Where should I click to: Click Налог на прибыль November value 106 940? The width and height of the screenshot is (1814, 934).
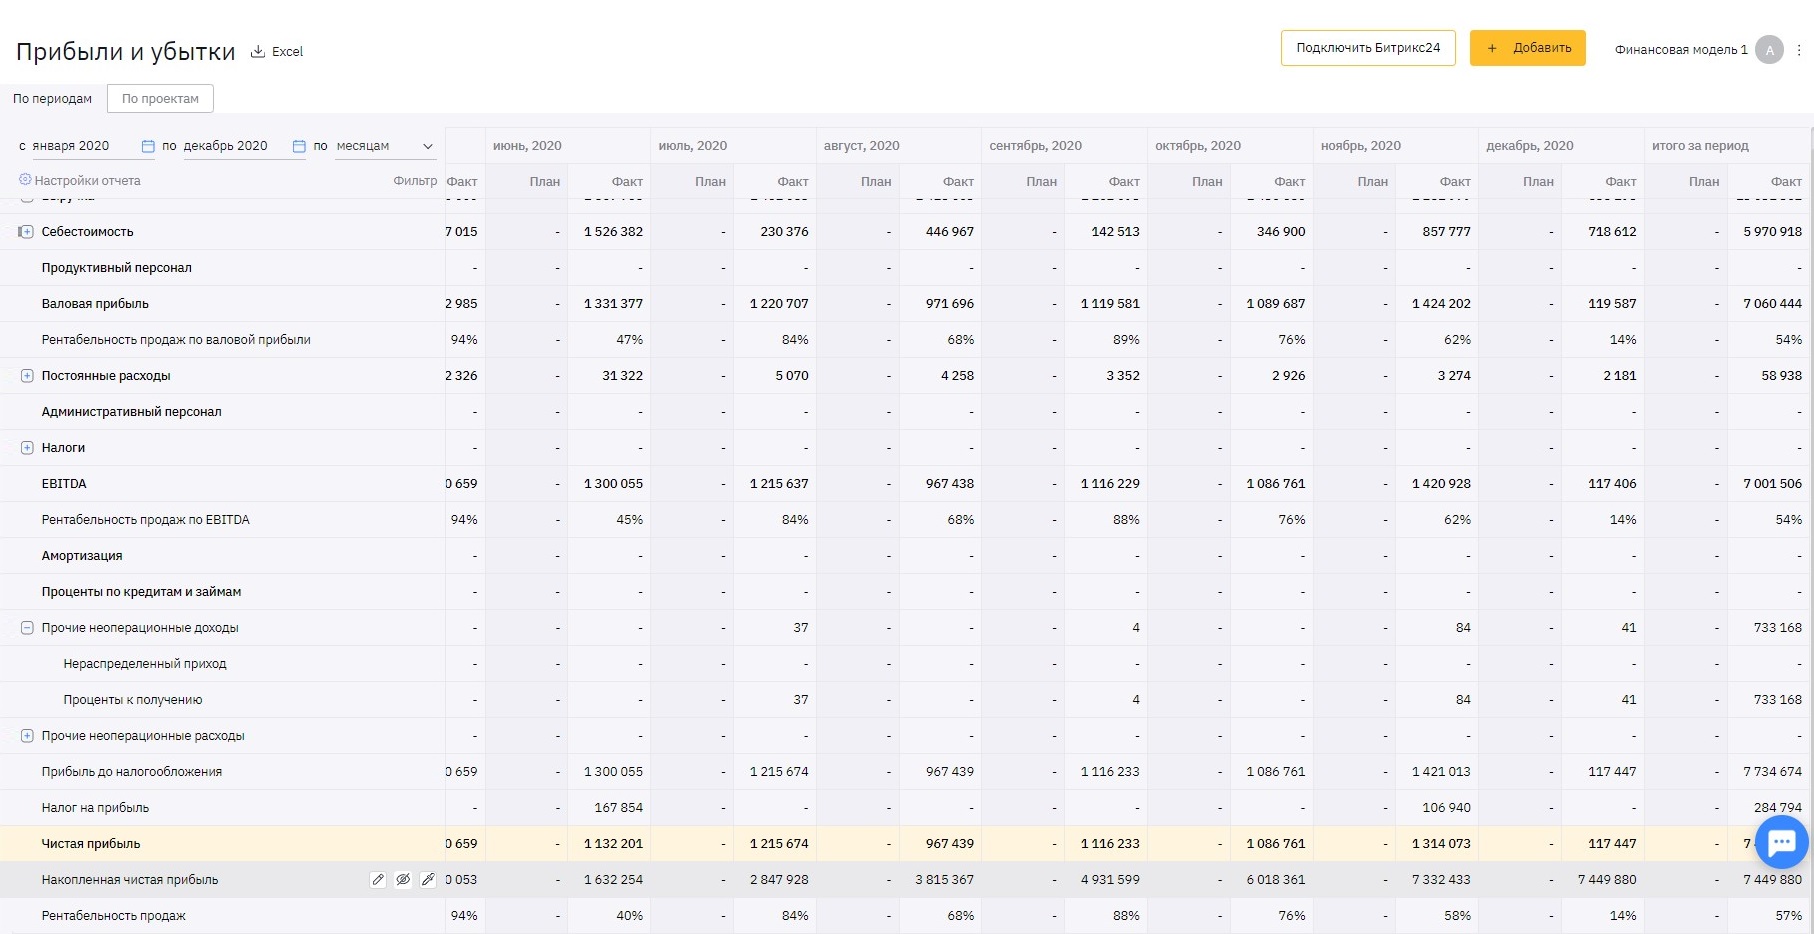(1446, 808)
